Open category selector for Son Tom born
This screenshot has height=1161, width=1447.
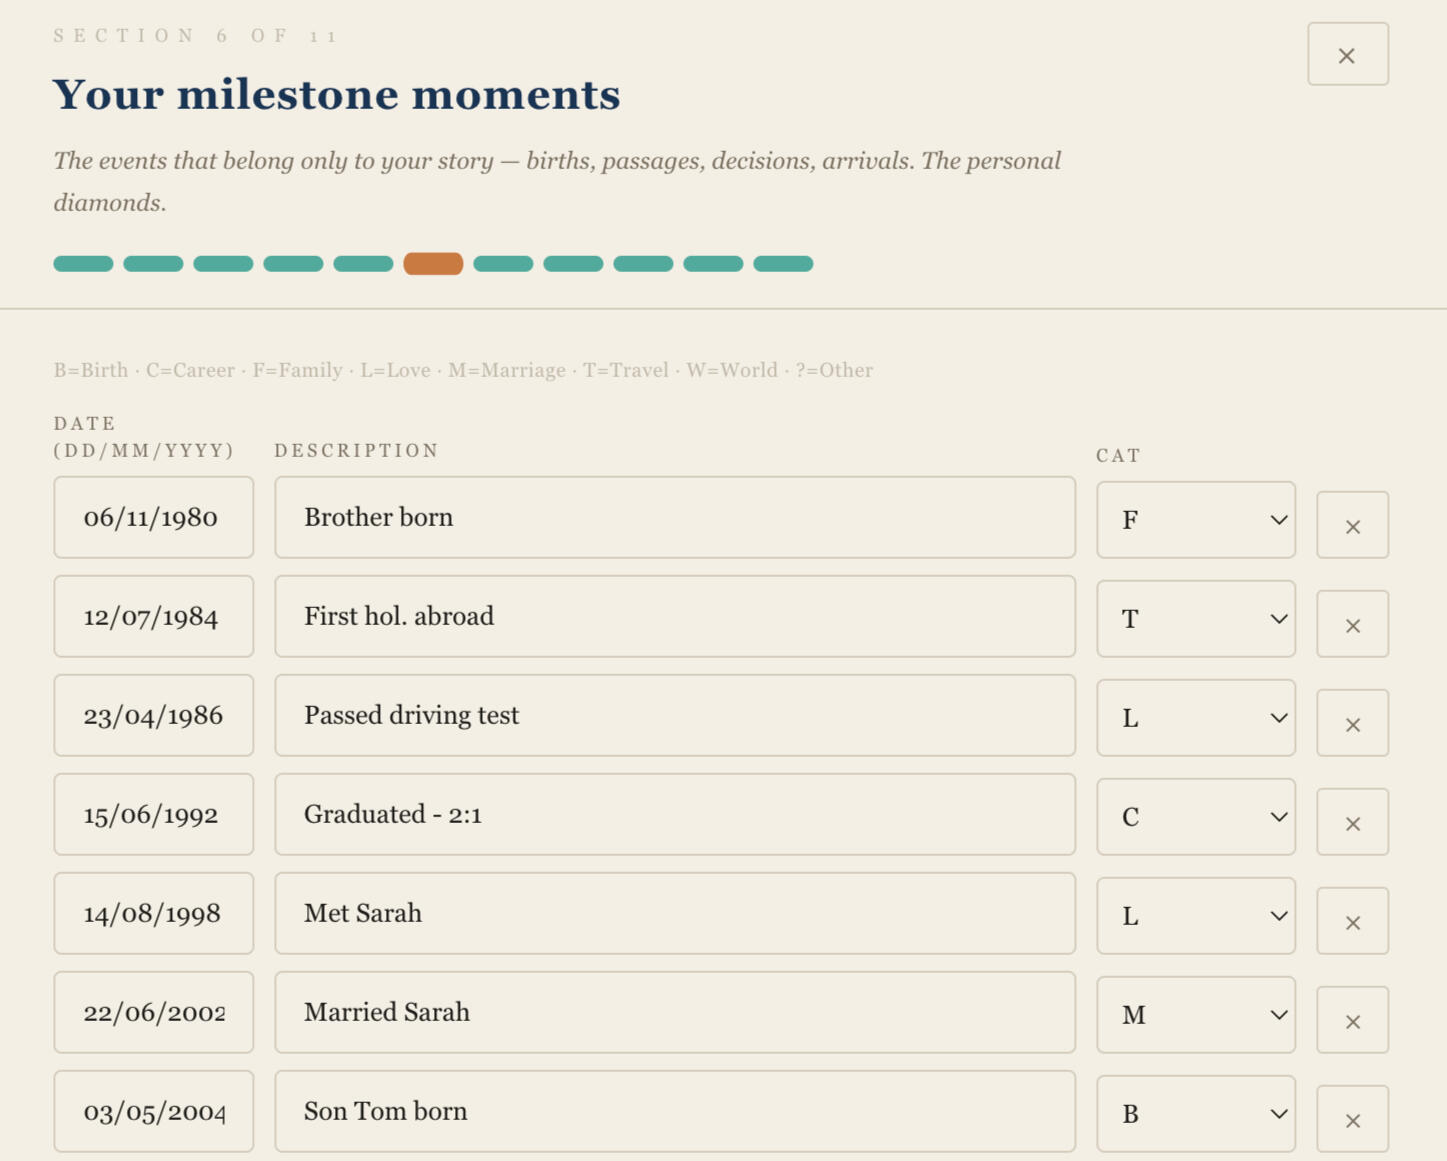(x=1195, y=1114)
